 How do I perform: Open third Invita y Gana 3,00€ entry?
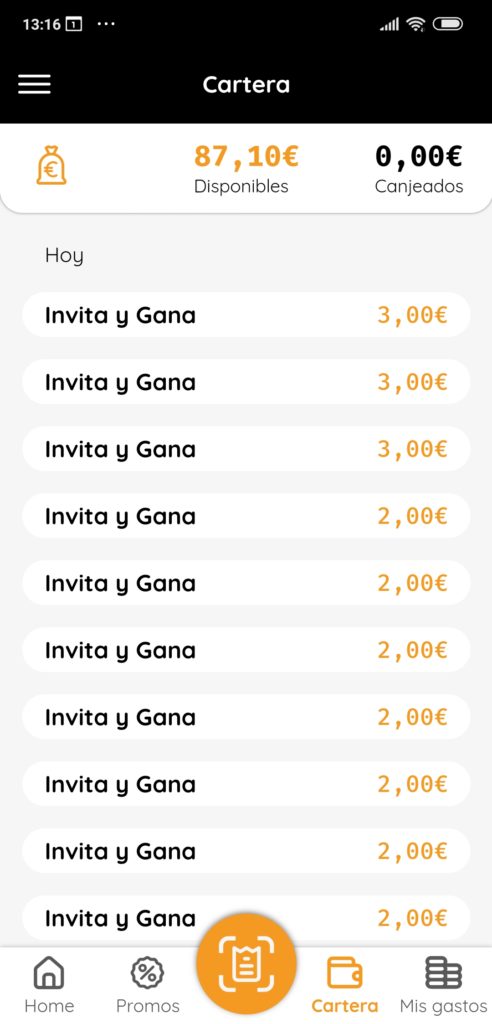[x=246, y=449]
